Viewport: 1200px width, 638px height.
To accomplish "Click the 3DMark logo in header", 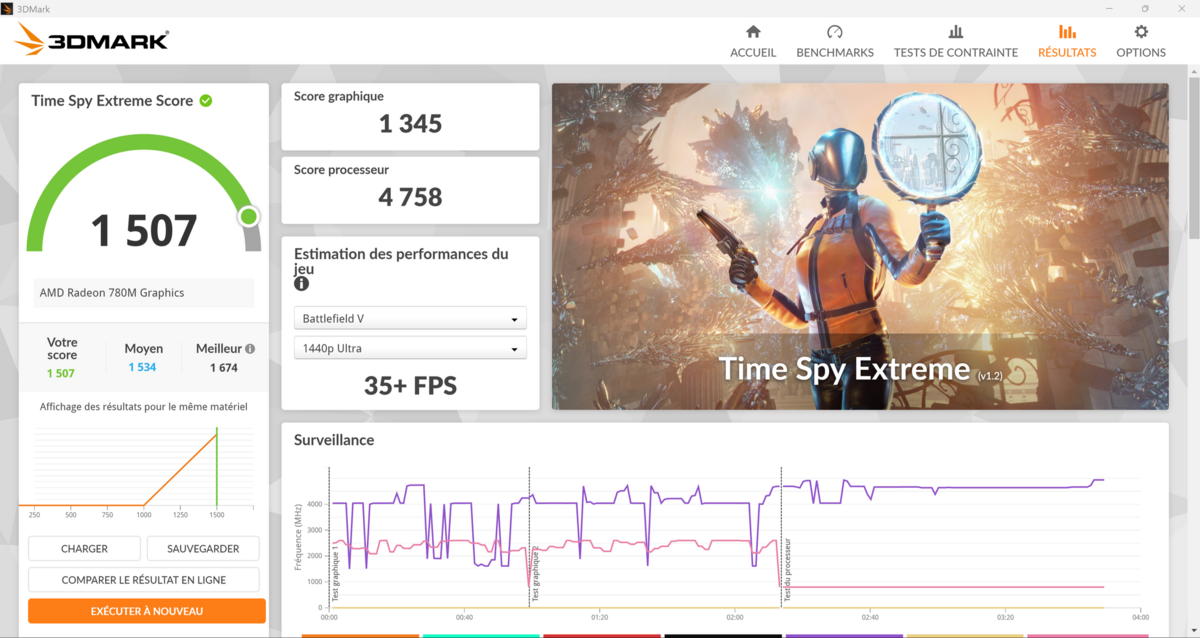I will (x=93, y=40).
